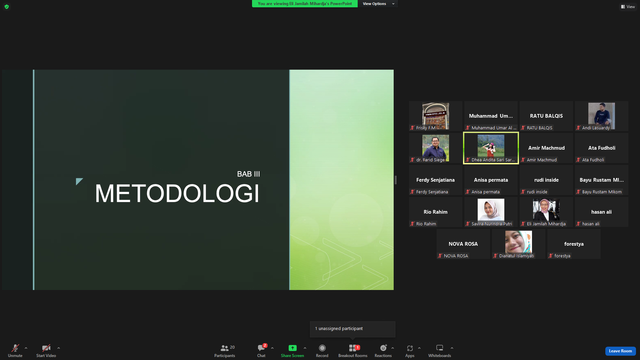Open the Apps panel
The image size is (640, 360).
point(410,350)
